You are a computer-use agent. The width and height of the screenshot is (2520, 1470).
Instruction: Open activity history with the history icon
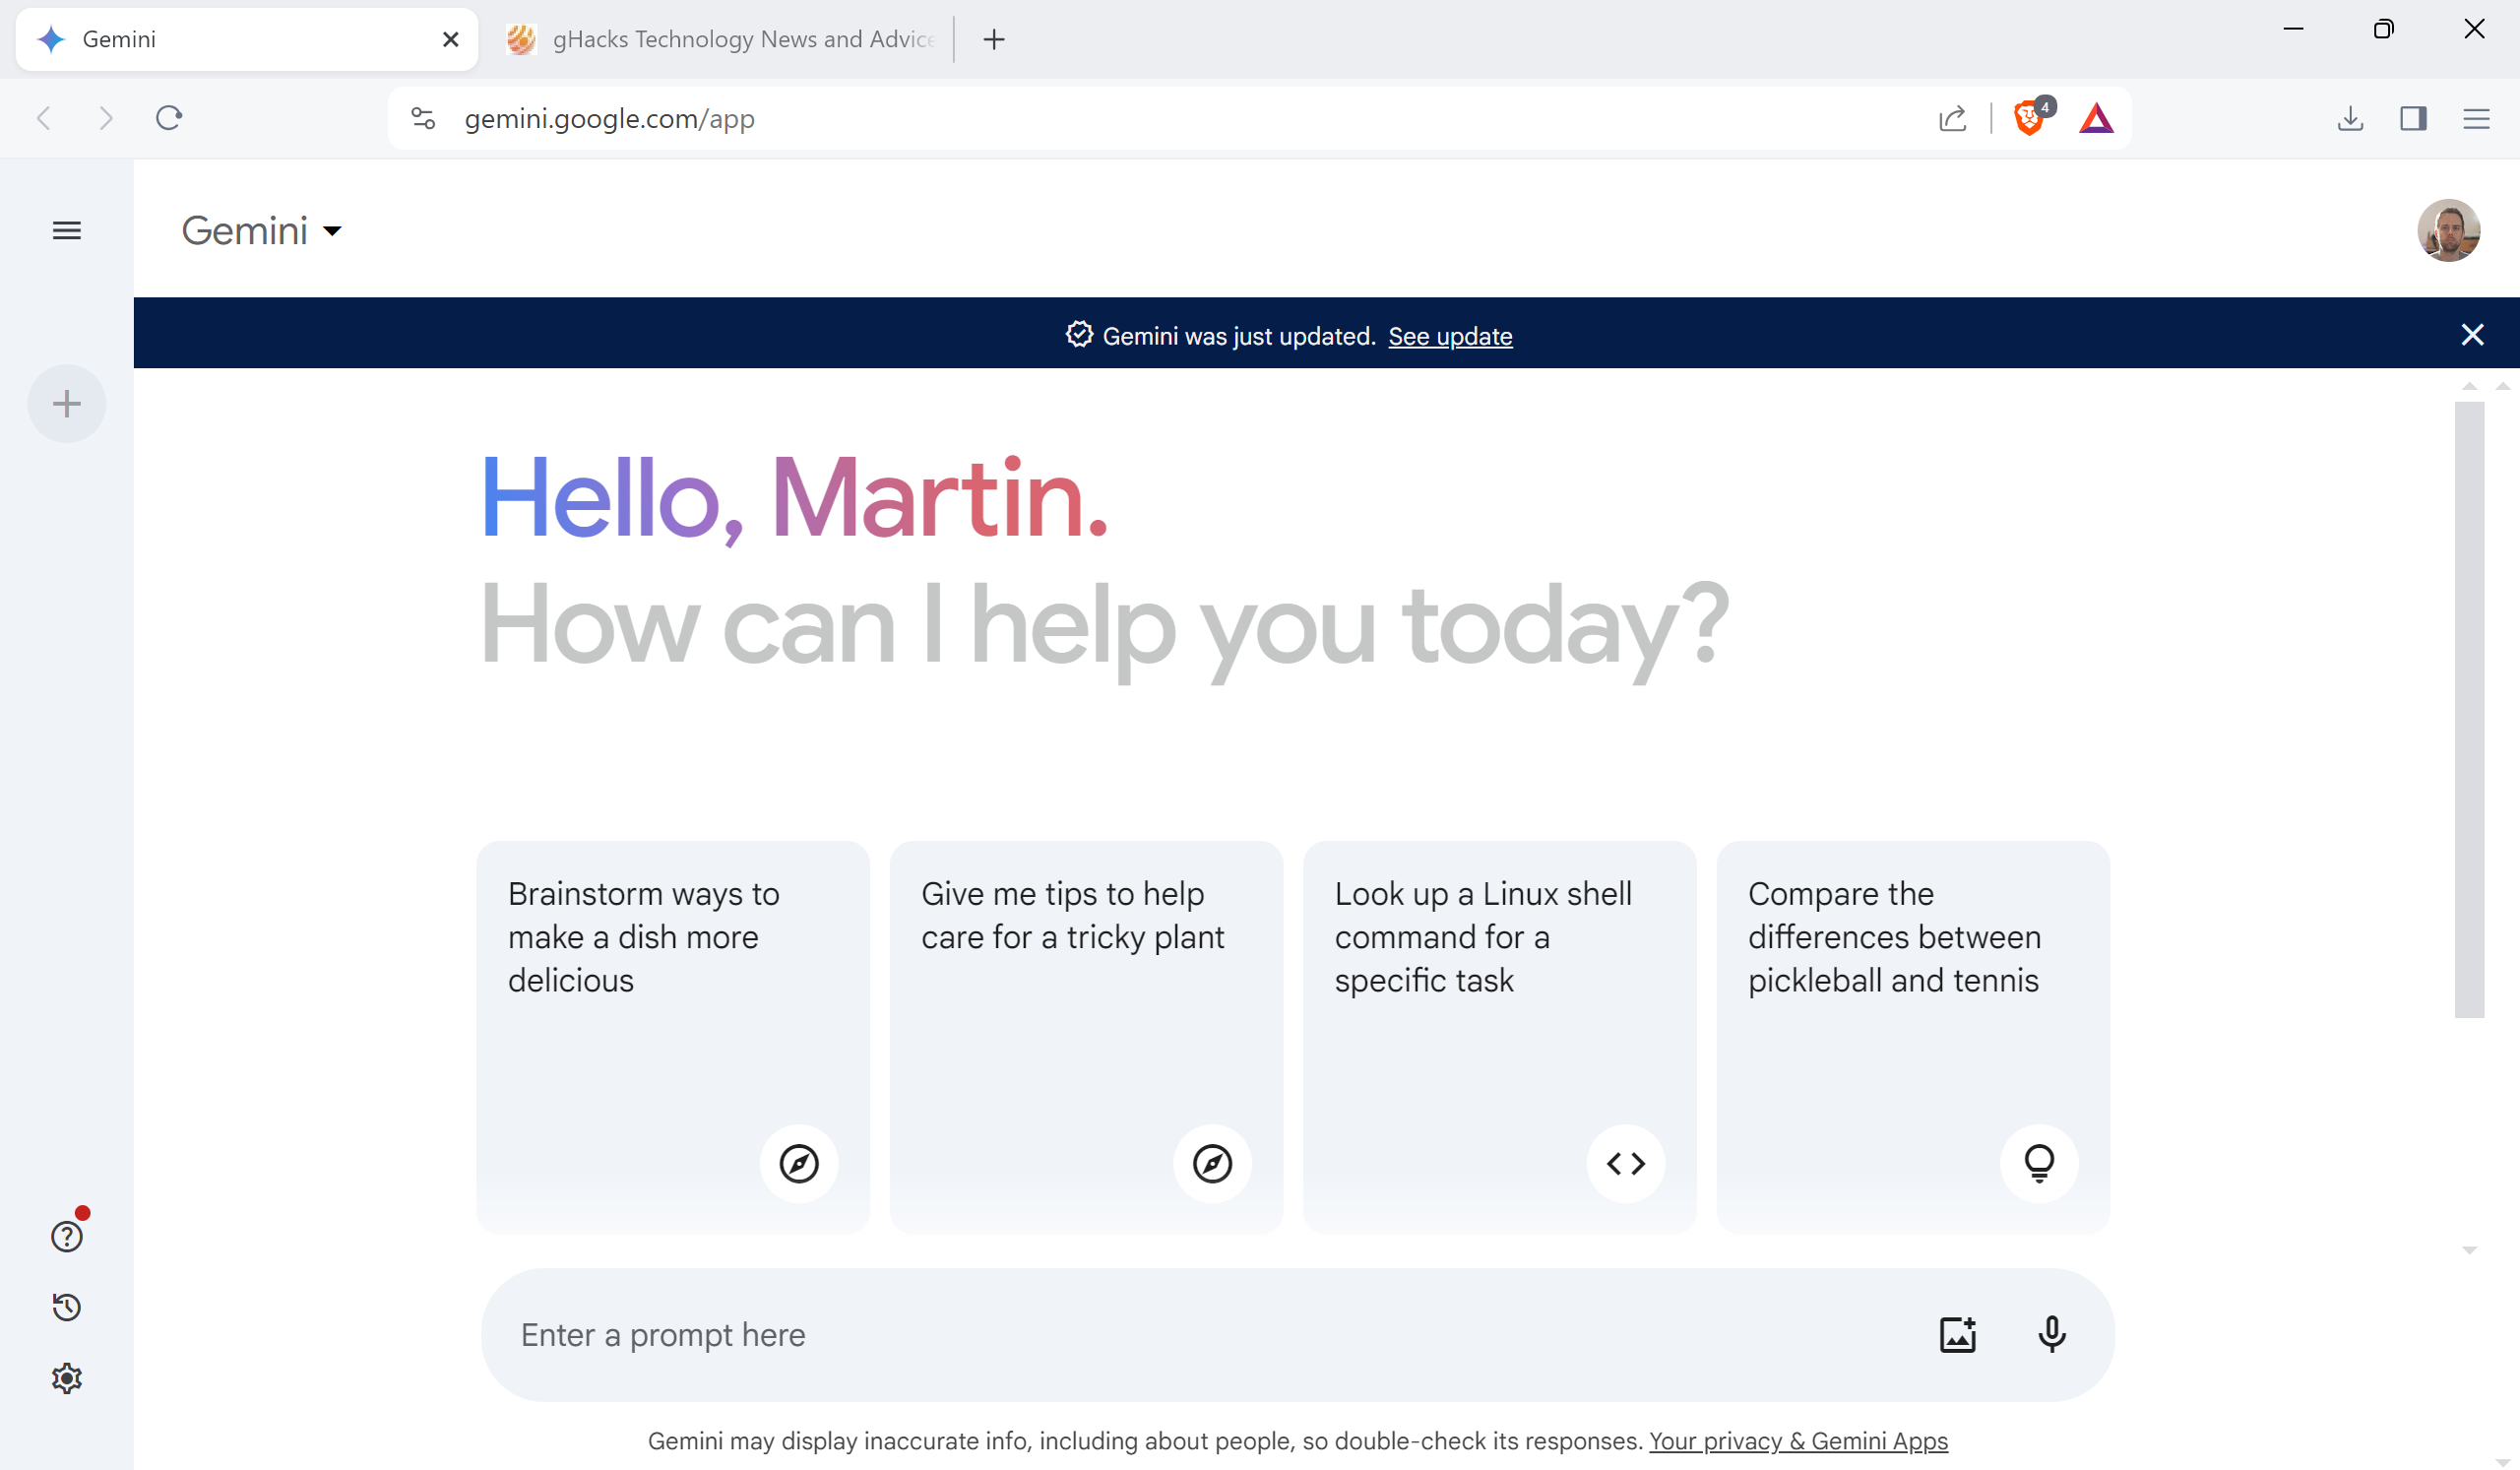tap(67, 1308)
